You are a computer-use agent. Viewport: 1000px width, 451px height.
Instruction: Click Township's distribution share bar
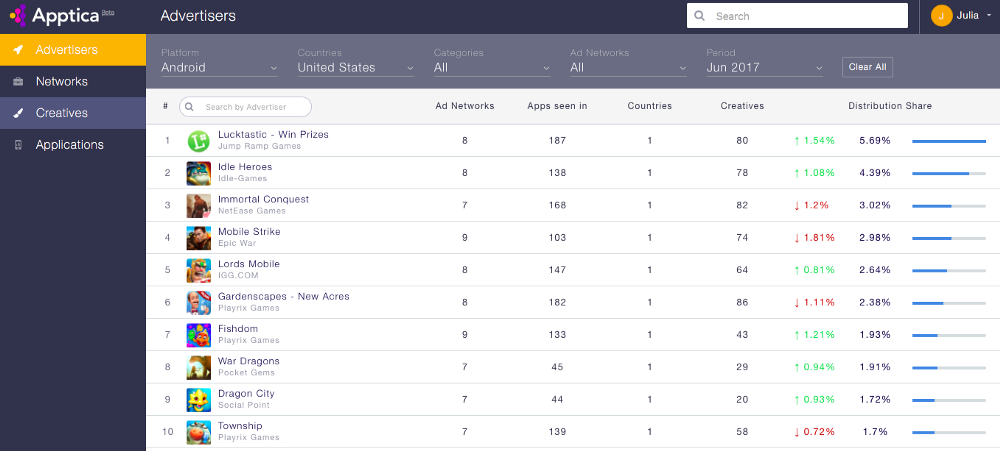[949, 432]
